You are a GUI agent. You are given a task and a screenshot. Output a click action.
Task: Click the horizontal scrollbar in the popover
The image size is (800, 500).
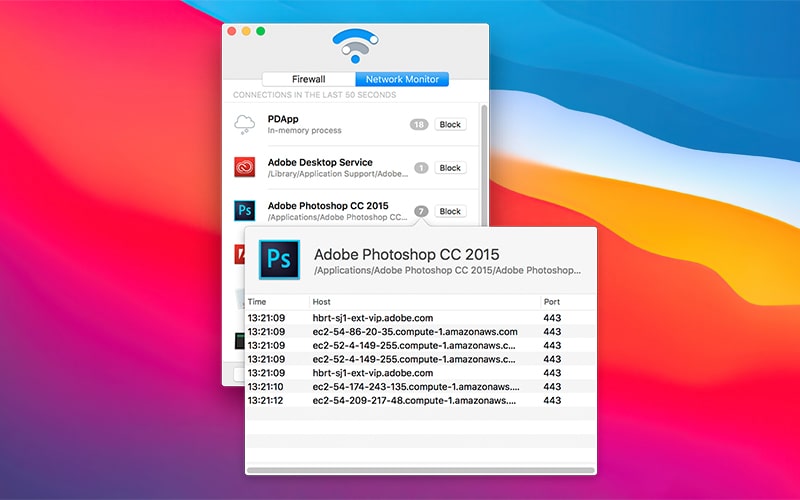pos(420,470)
